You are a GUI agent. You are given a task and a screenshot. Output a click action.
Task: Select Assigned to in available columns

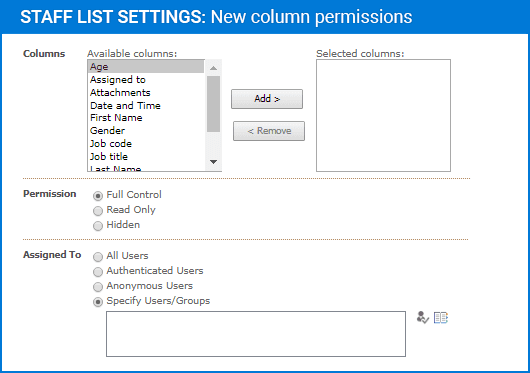(x=146, y=80)
